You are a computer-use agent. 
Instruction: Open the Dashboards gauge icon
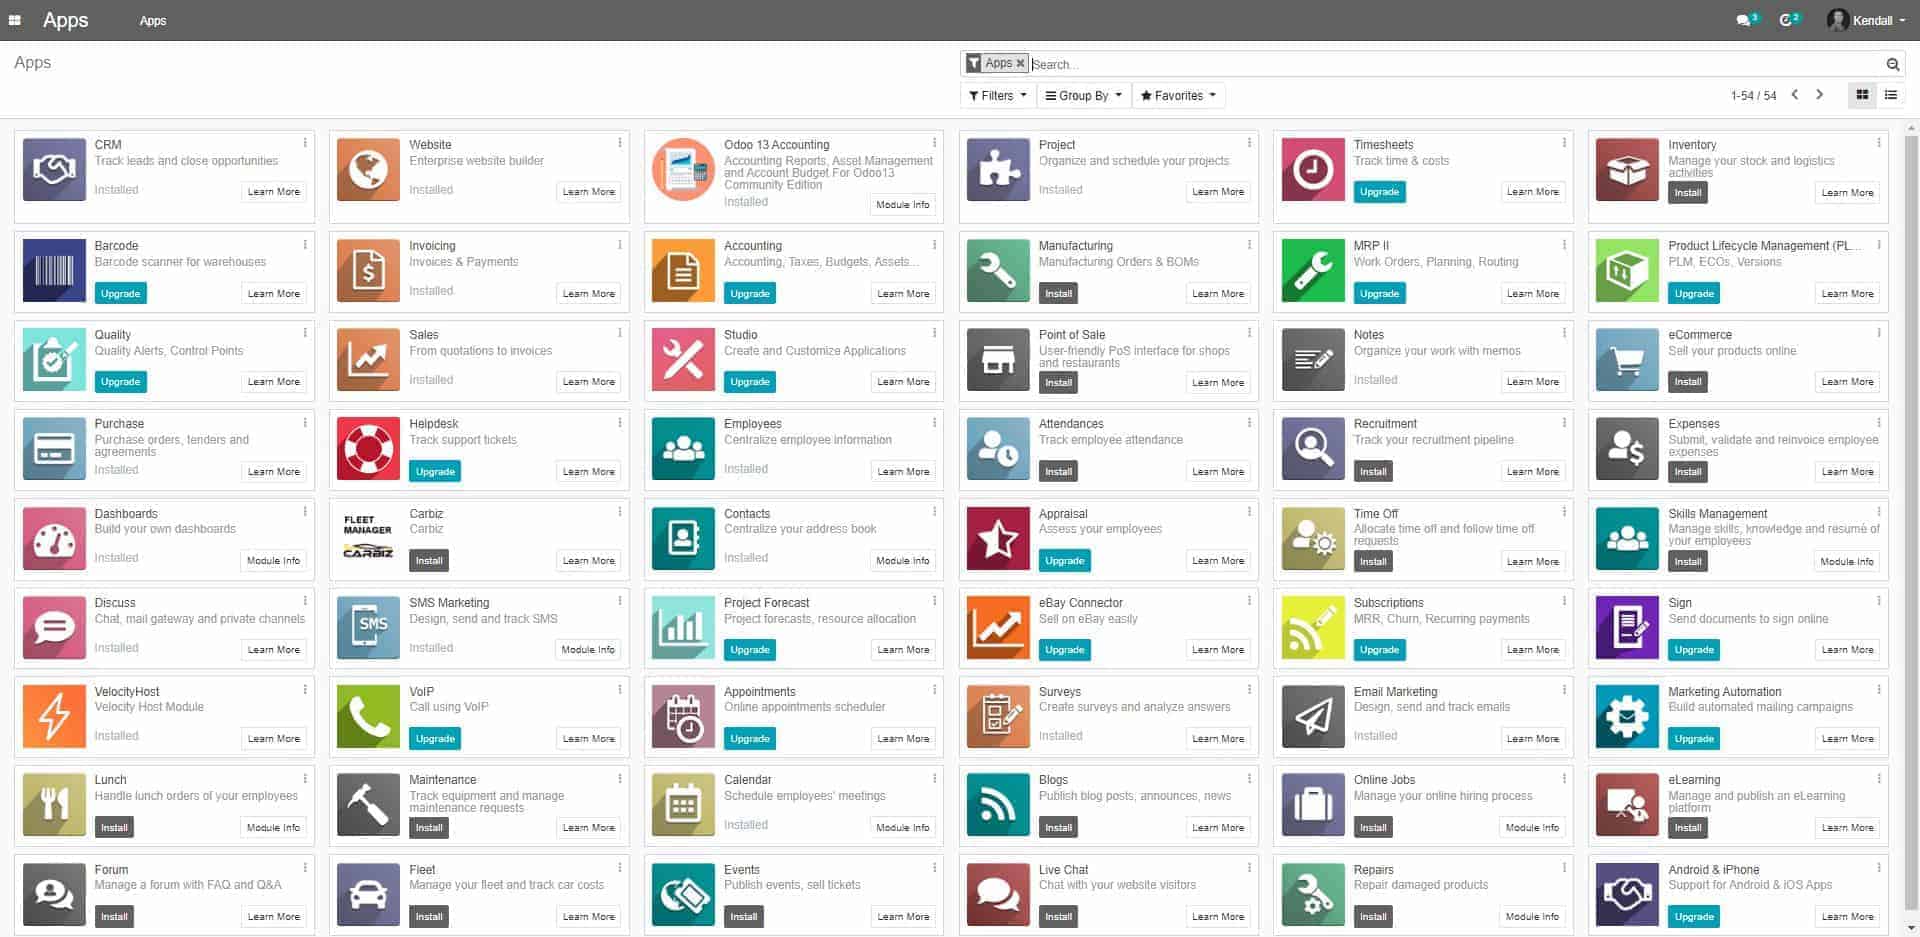(54, 538)
